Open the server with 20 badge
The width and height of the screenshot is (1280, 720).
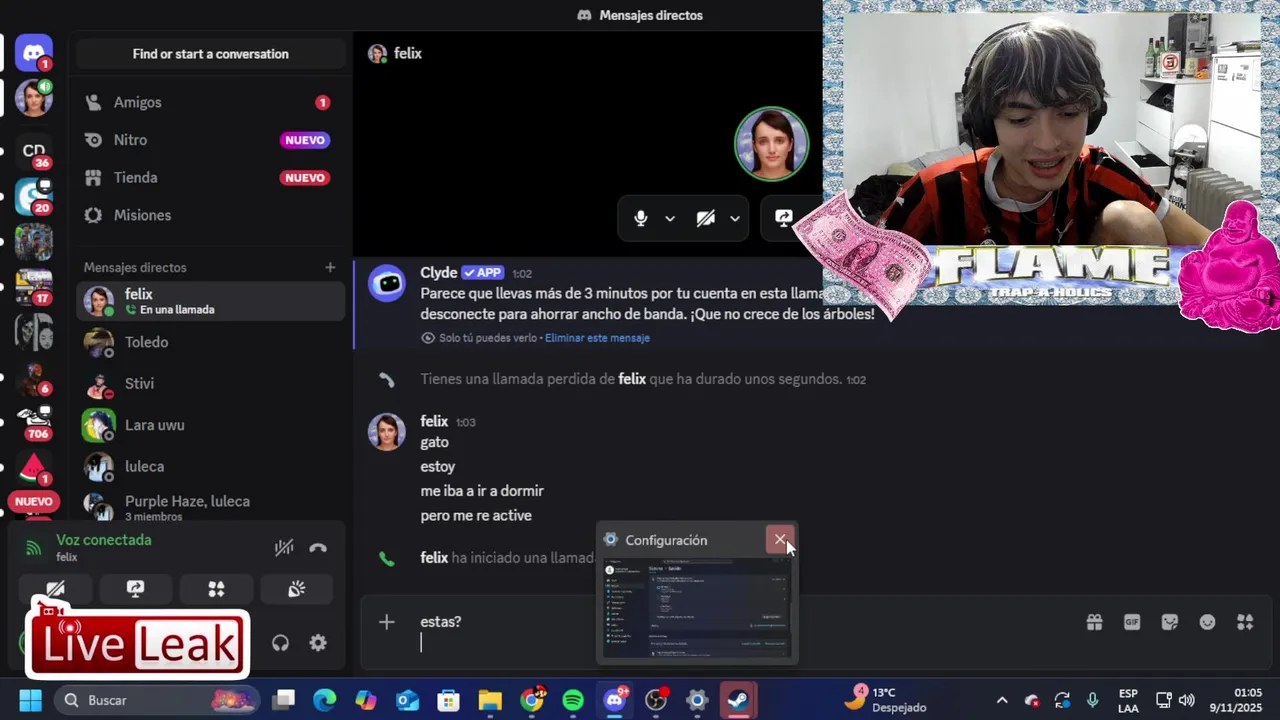click(34, 196)
